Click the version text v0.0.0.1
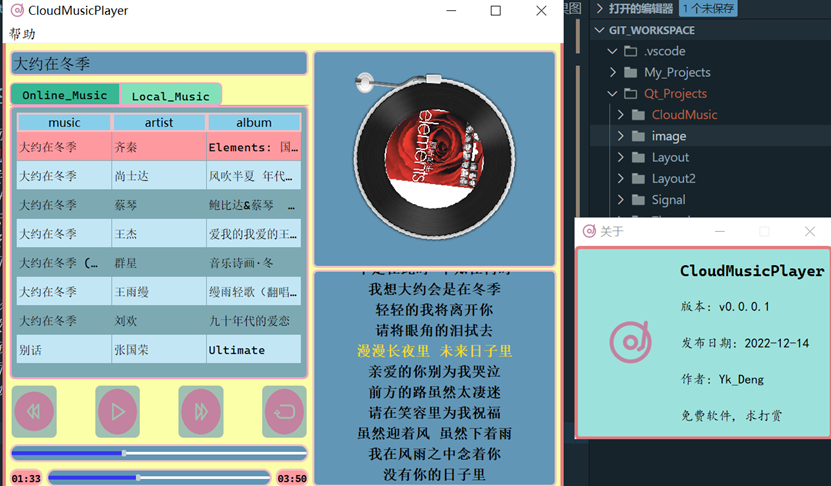The height and width of the screenshot is (486, 831). (744, 306)
